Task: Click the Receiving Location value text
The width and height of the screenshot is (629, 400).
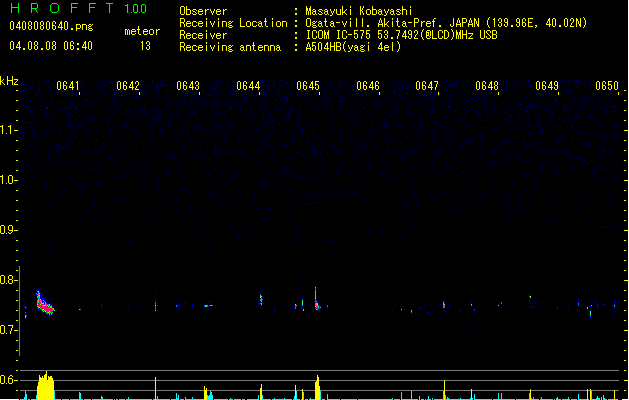Action: 446,23
